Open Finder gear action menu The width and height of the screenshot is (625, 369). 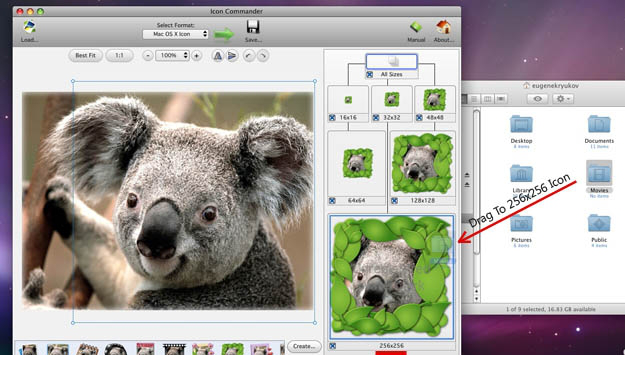(x=562, y=98)
